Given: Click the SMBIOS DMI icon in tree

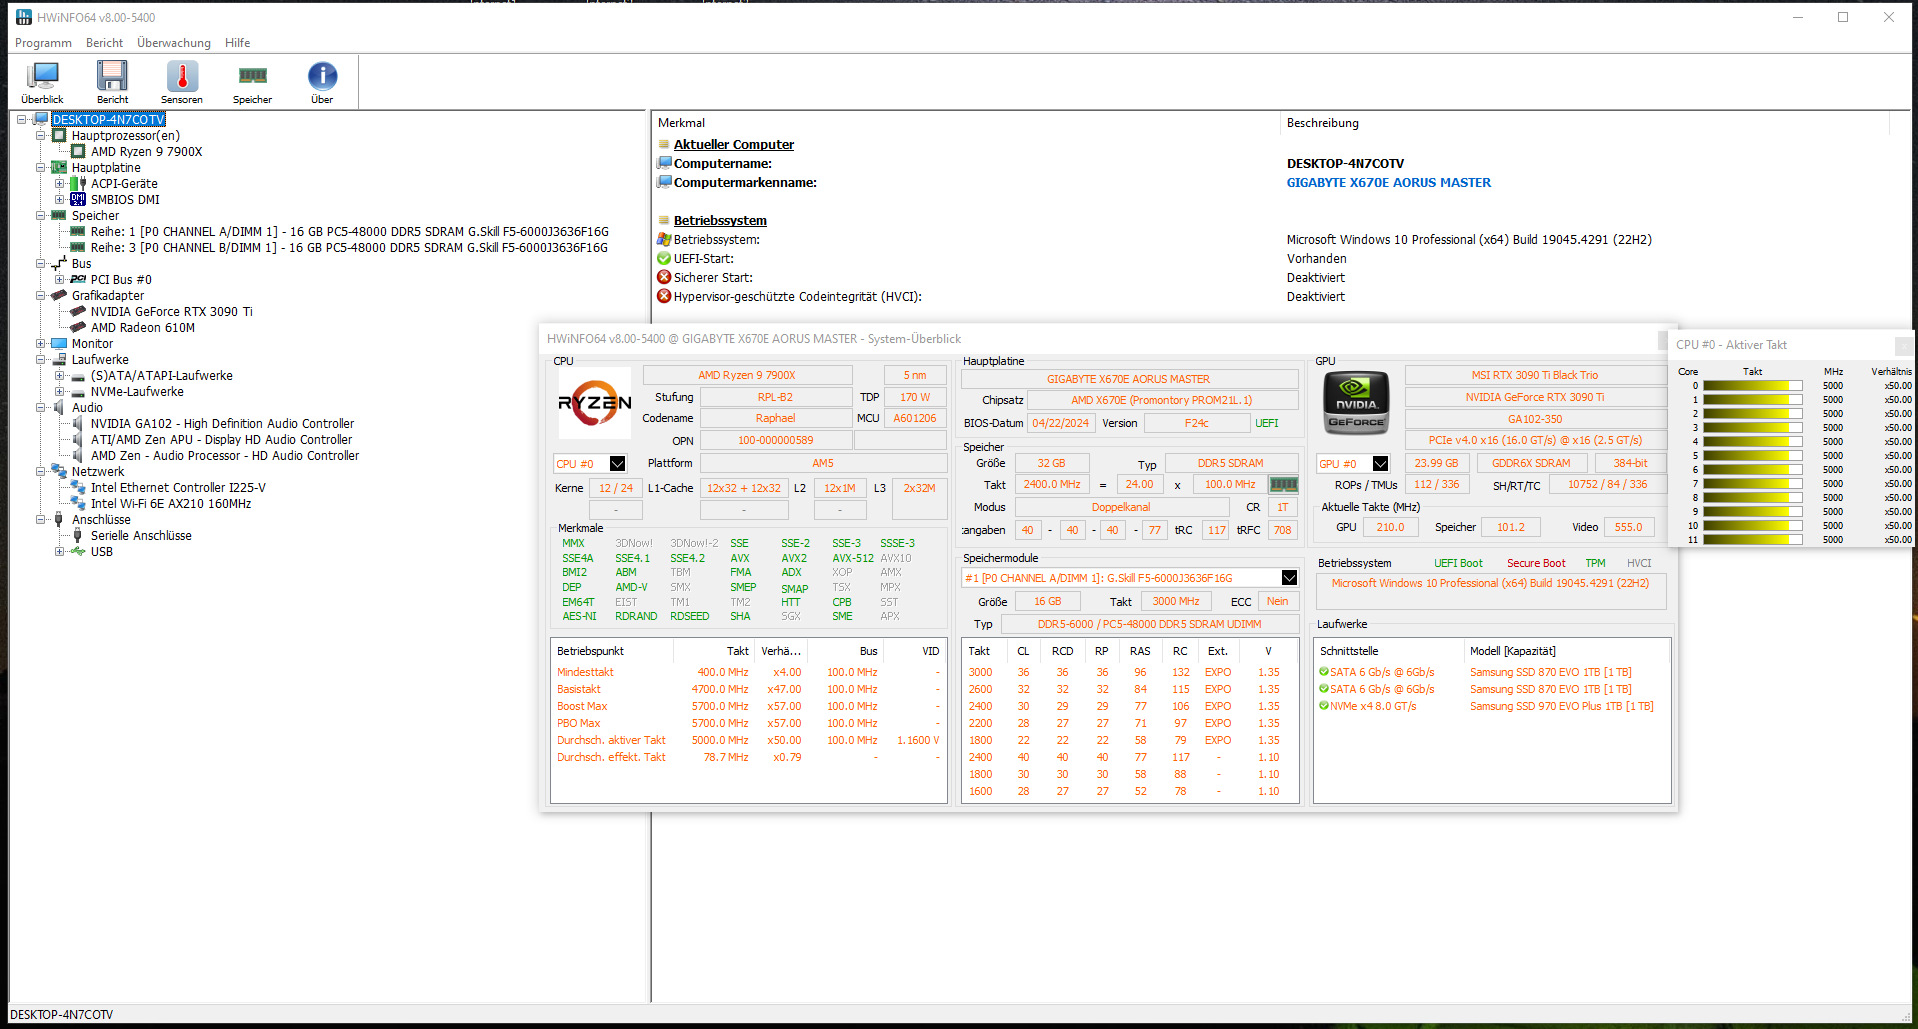Looking at the screenshot, I should (x=78, y=199).
